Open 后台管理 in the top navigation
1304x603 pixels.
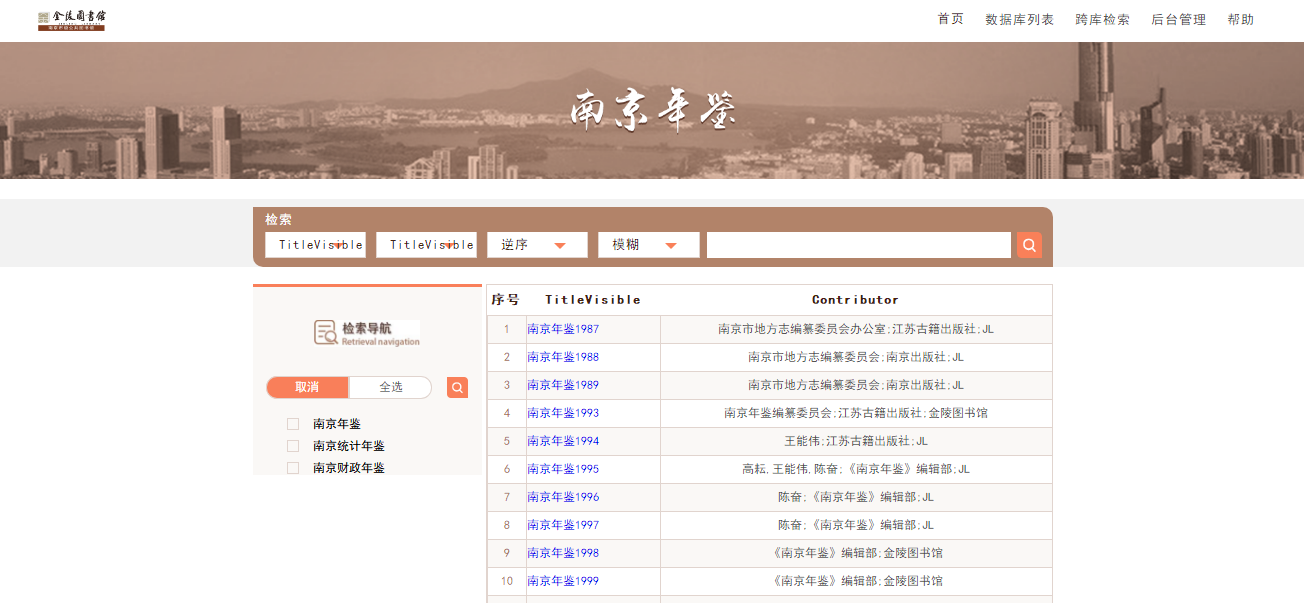pos(1179,19)
